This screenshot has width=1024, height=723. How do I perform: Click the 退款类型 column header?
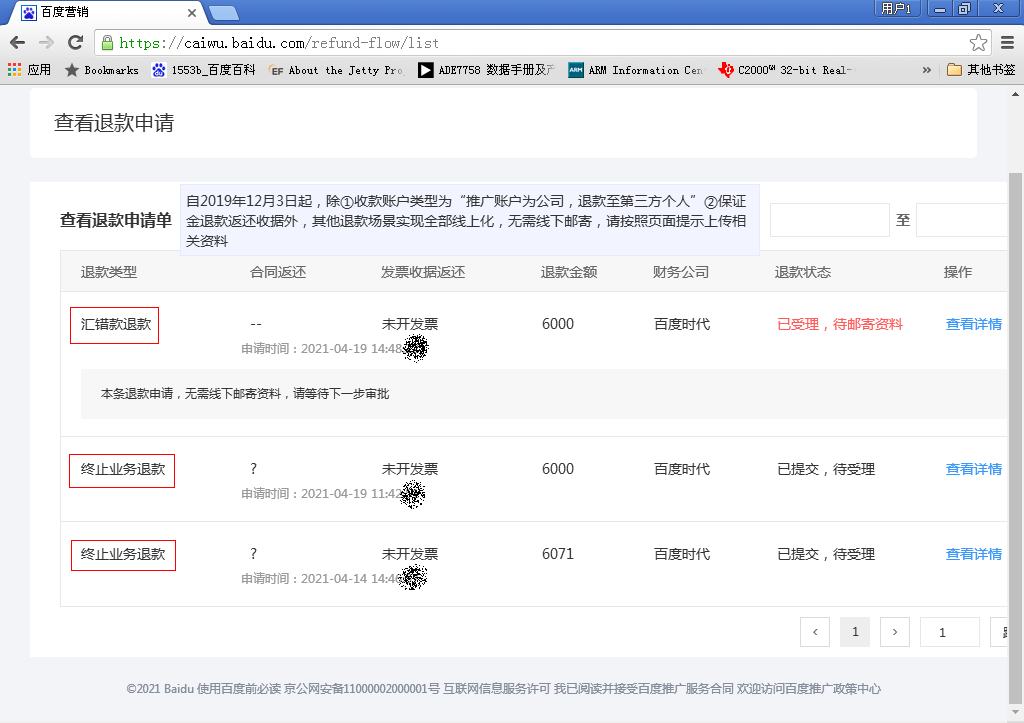pos(109,272)
